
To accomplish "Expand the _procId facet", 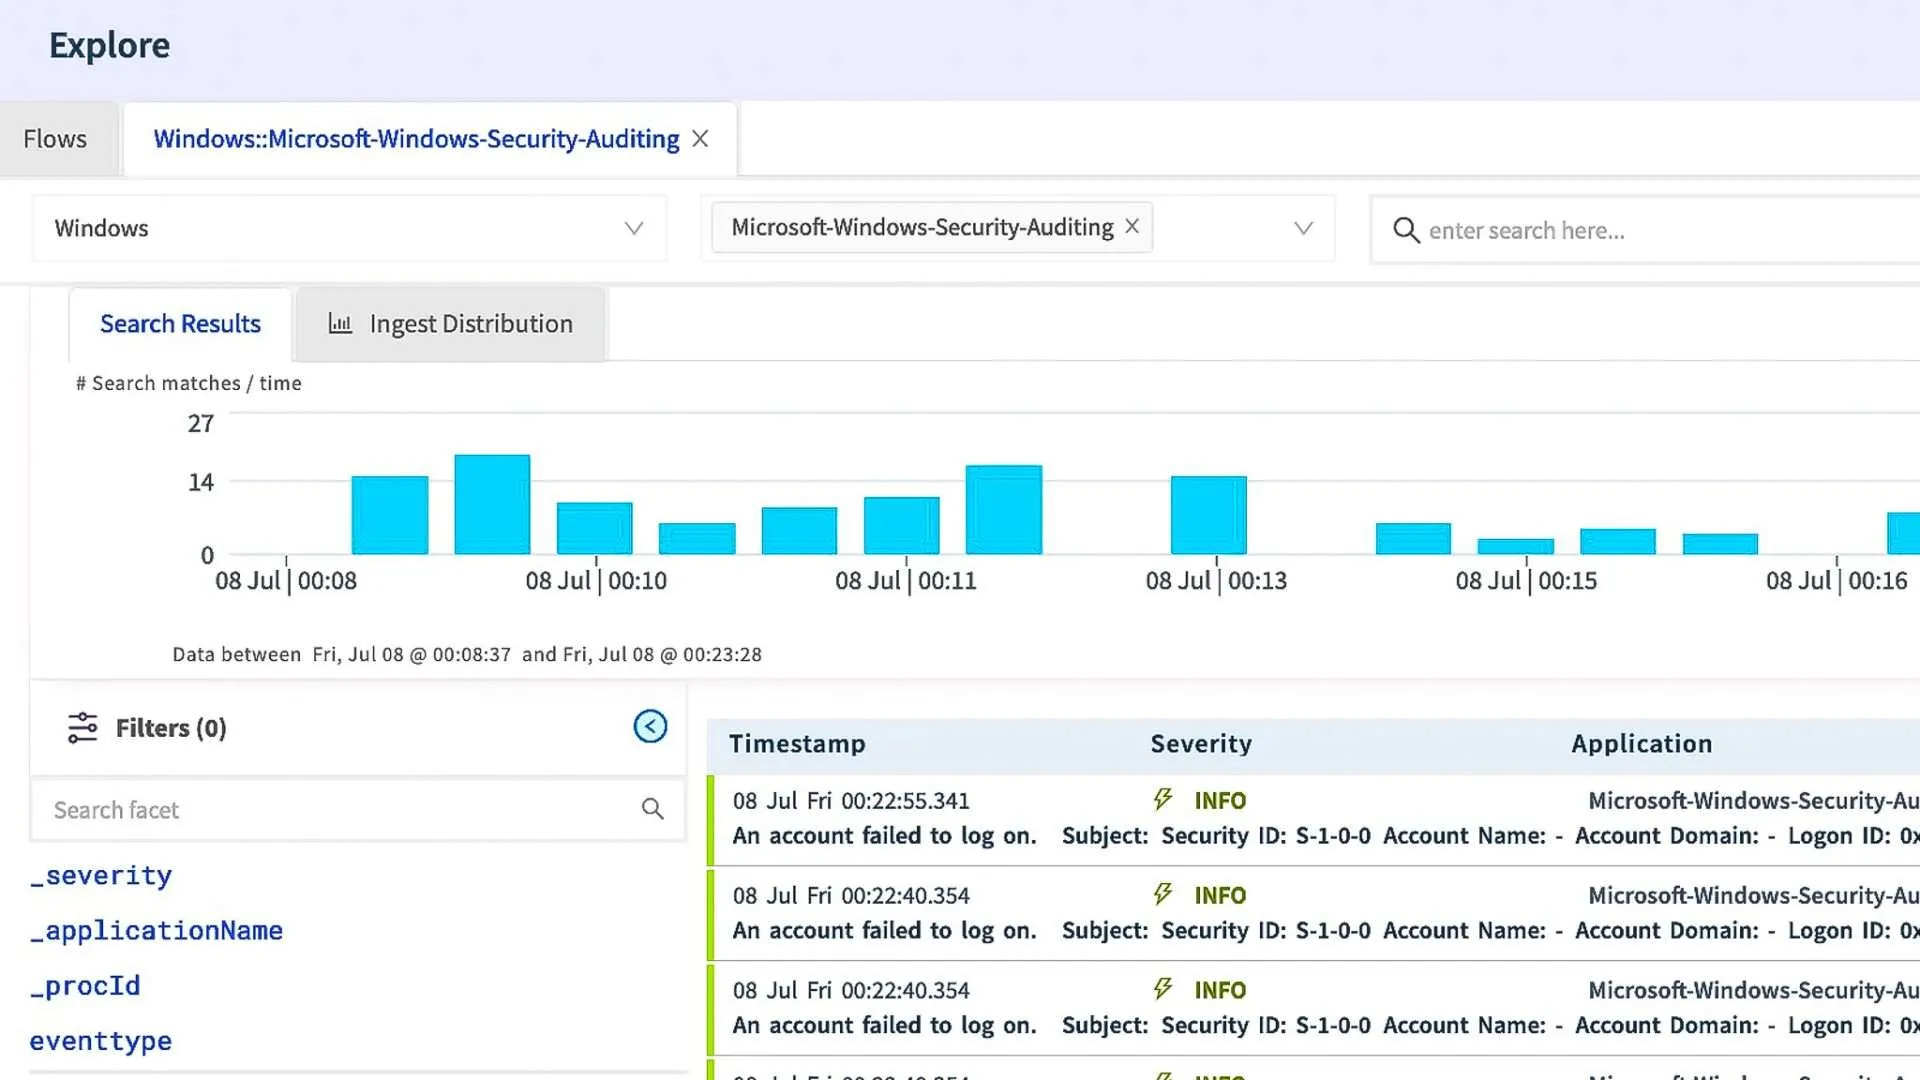I will (85, 986).
